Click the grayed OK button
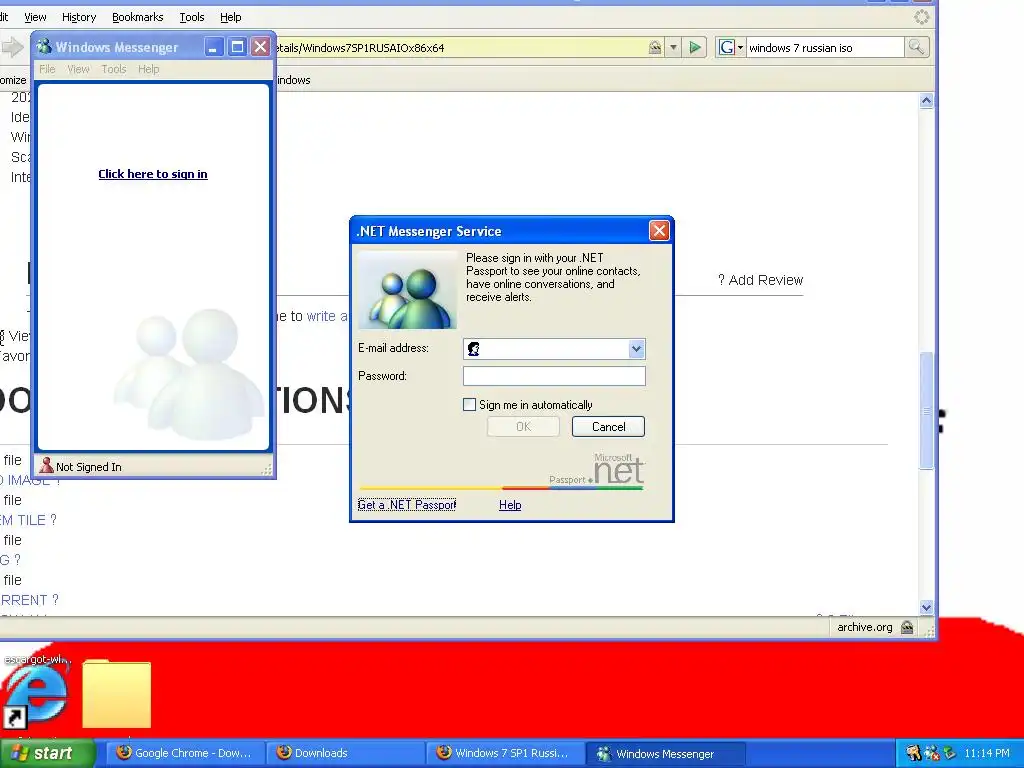The image size is (1024, 768). click(523, 426)
